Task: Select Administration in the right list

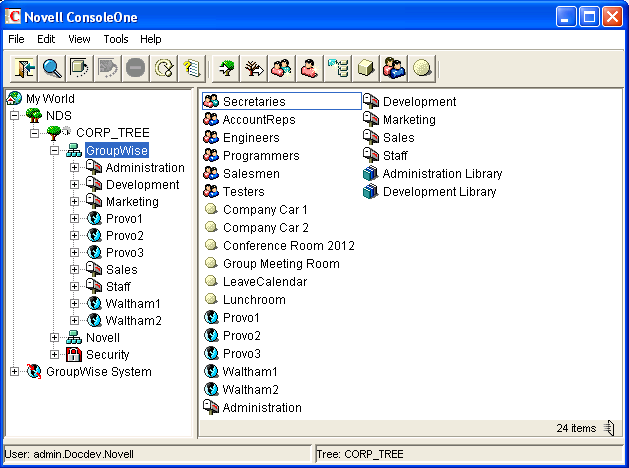Action: coord(262,407)
